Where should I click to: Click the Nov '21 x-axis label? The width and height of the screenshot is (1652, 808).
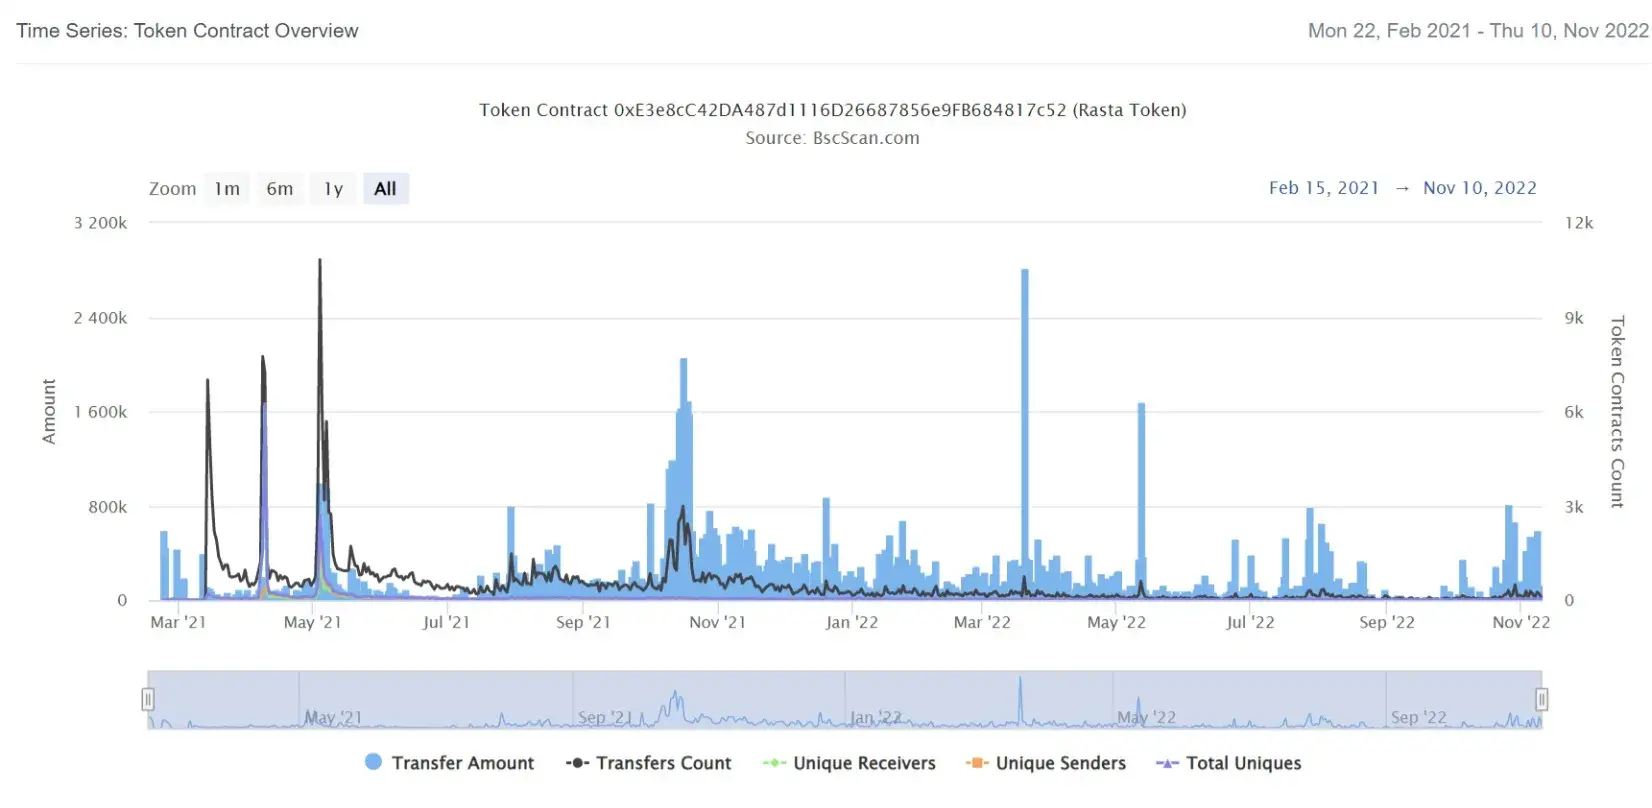pos(717,622)
